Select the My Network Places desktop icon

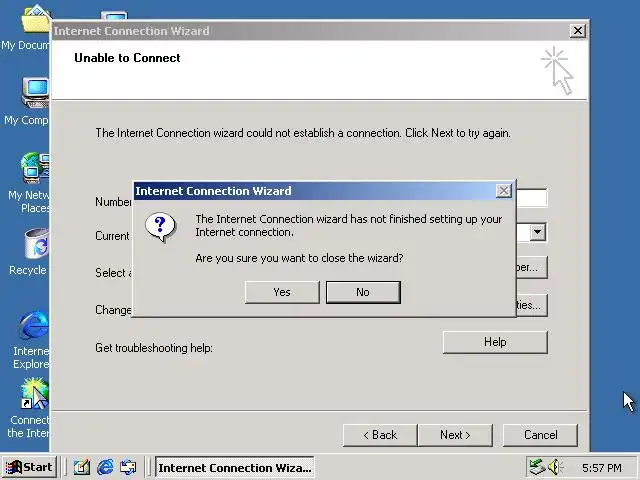[x=29, y=183]
